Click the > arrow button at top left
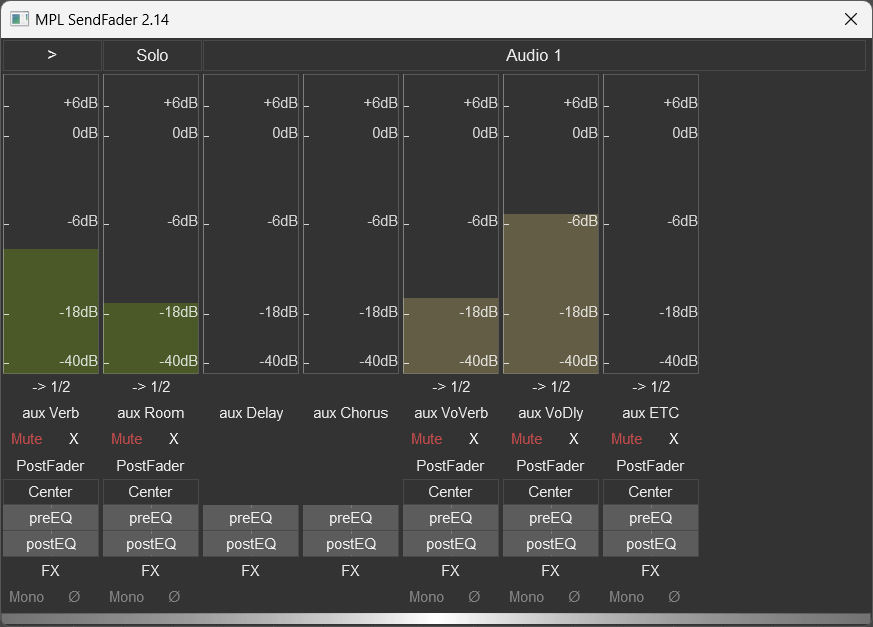This screenshot has height=627, width=873. (x=52, y=56)
